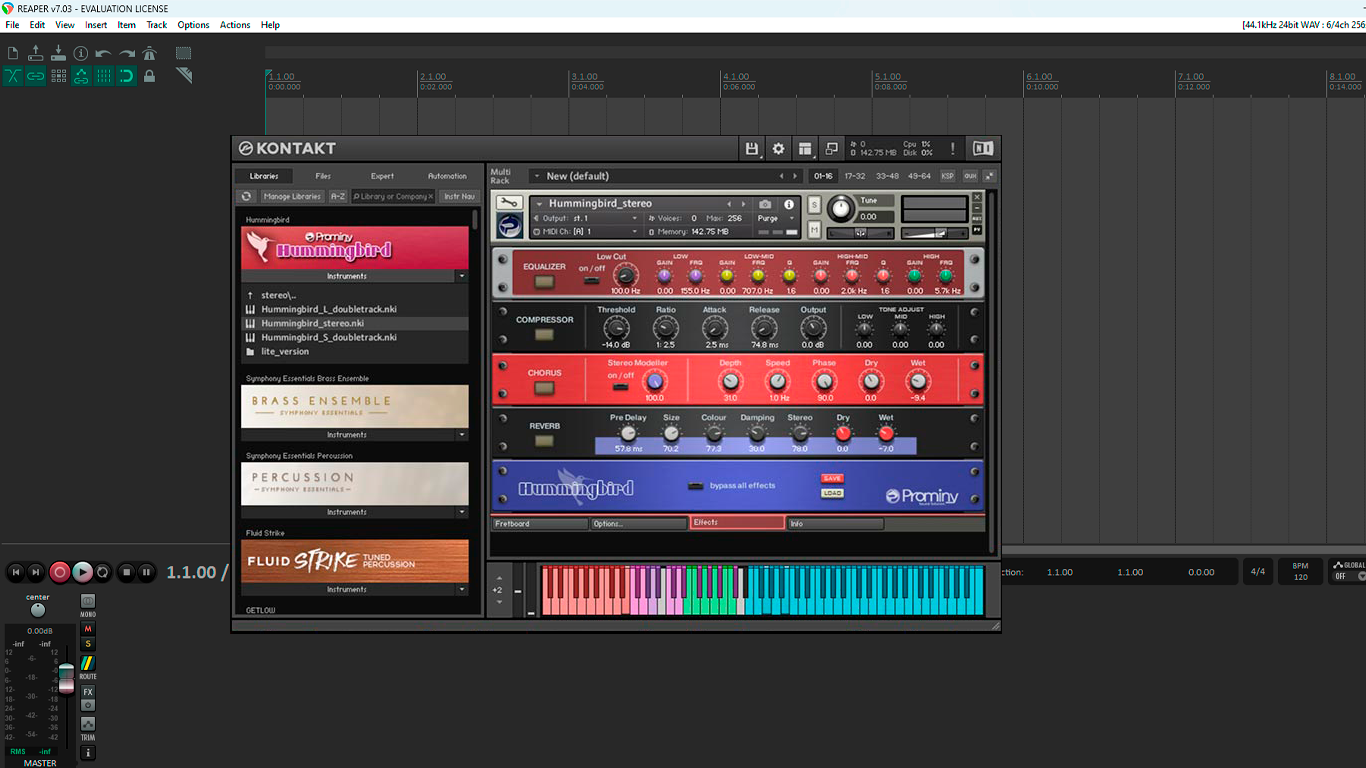Open Kontakt options gear icon
Viewport: 1366px width, 768px height.
(x=779, y=148)
